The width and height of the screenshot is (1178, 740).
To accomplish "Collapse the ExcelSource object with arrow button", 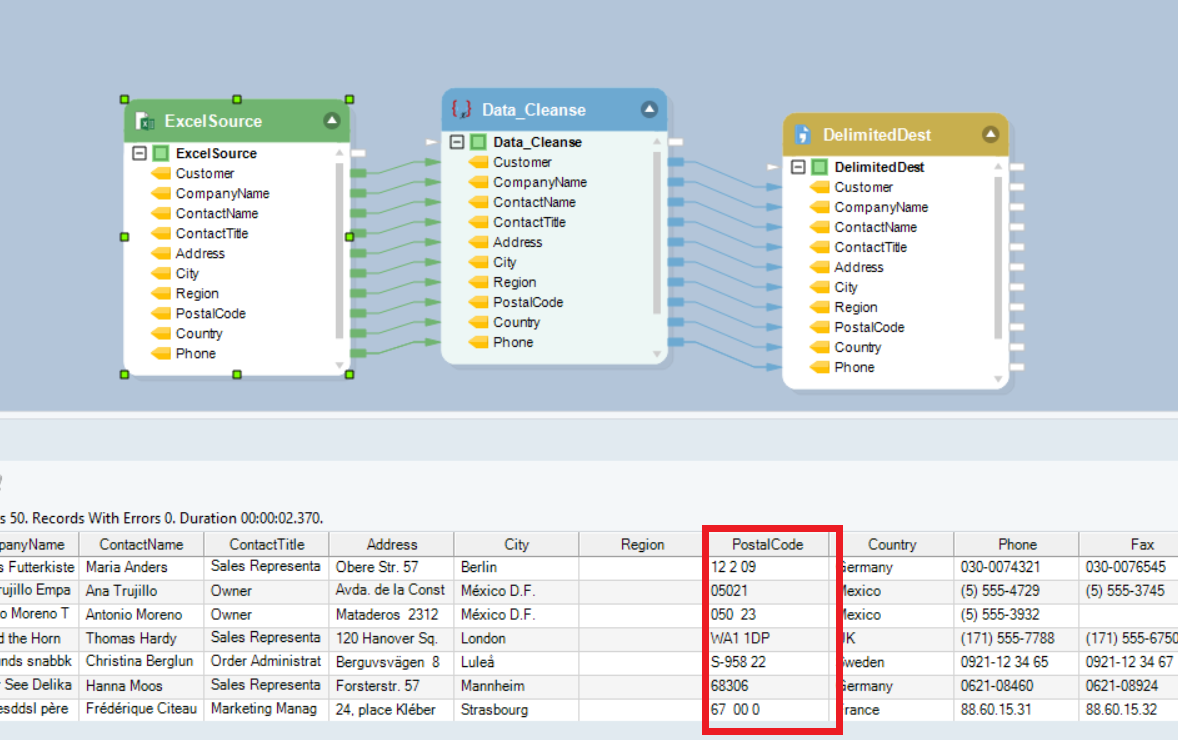I will click(331, 121).
